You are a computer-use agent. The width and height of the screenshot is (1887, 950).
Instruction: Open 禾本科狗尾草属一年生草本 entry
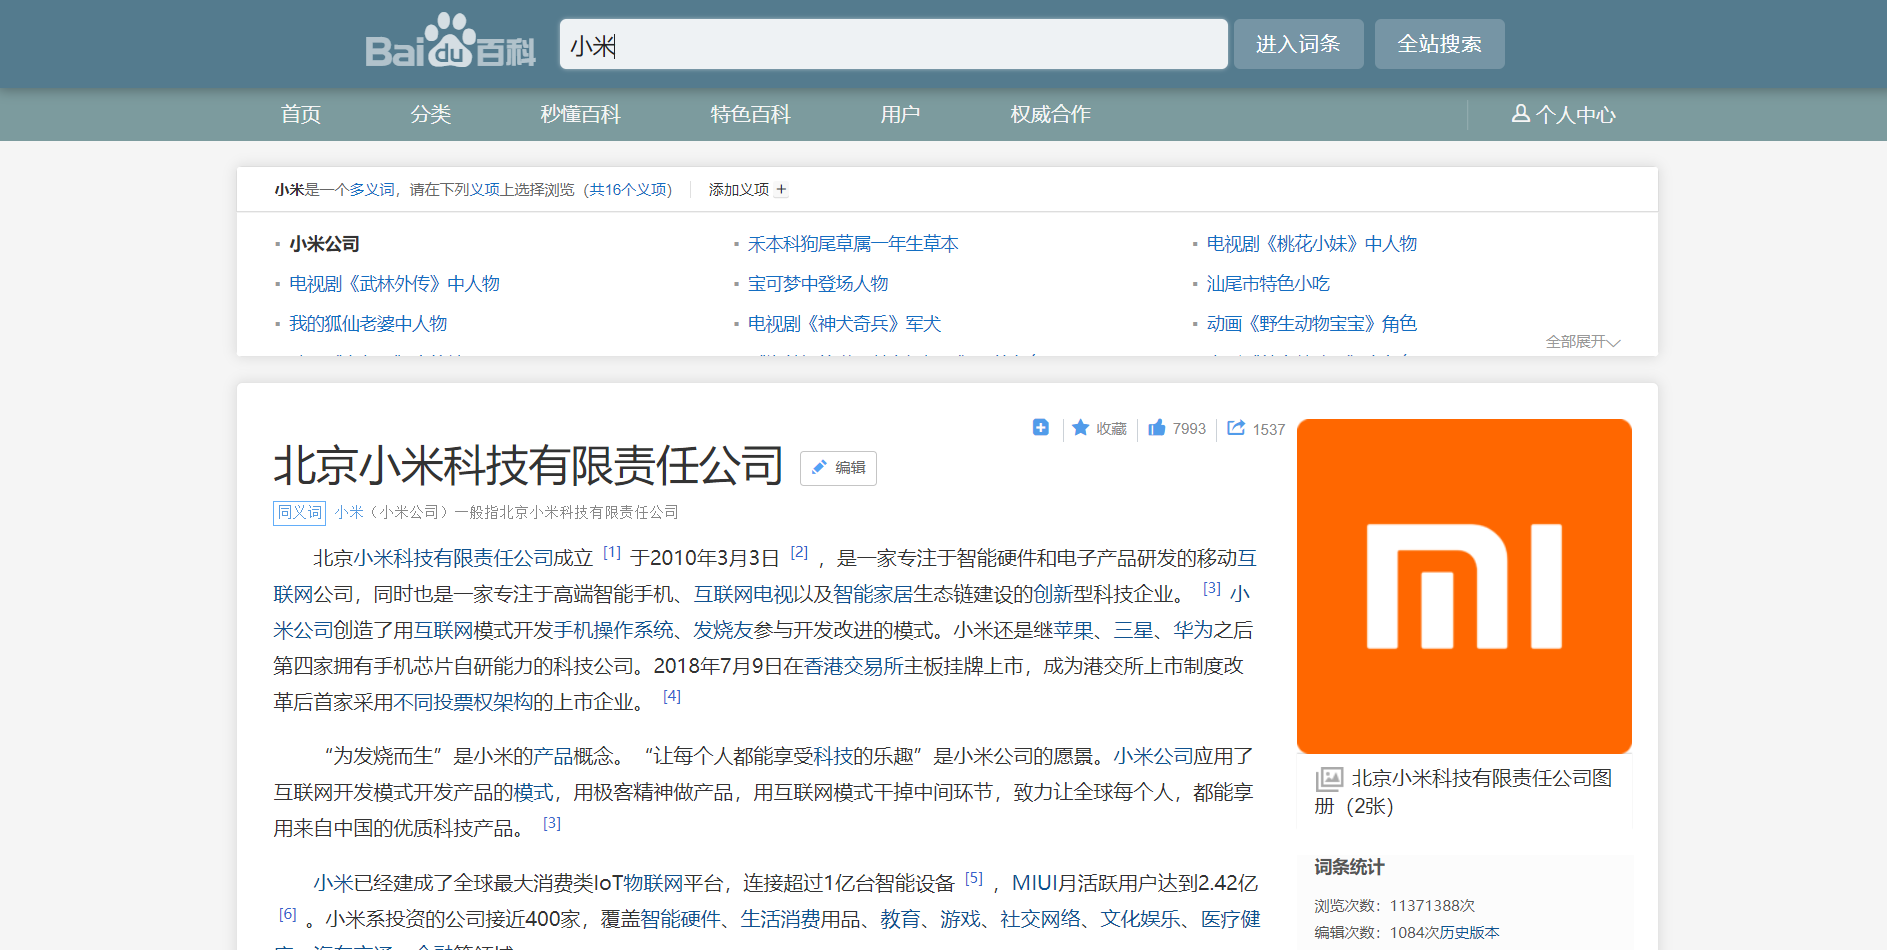point(853,243)
